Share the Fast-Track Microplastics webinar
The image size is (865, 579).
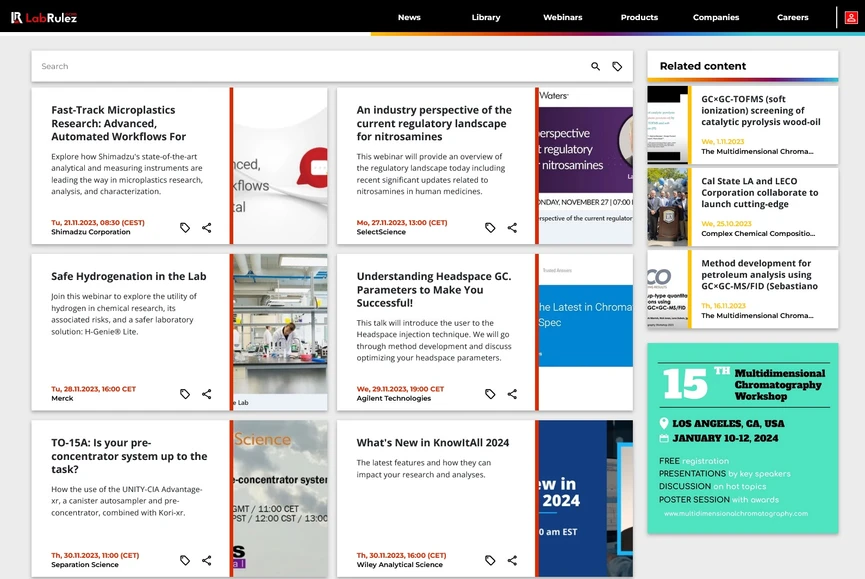[207, 227]
